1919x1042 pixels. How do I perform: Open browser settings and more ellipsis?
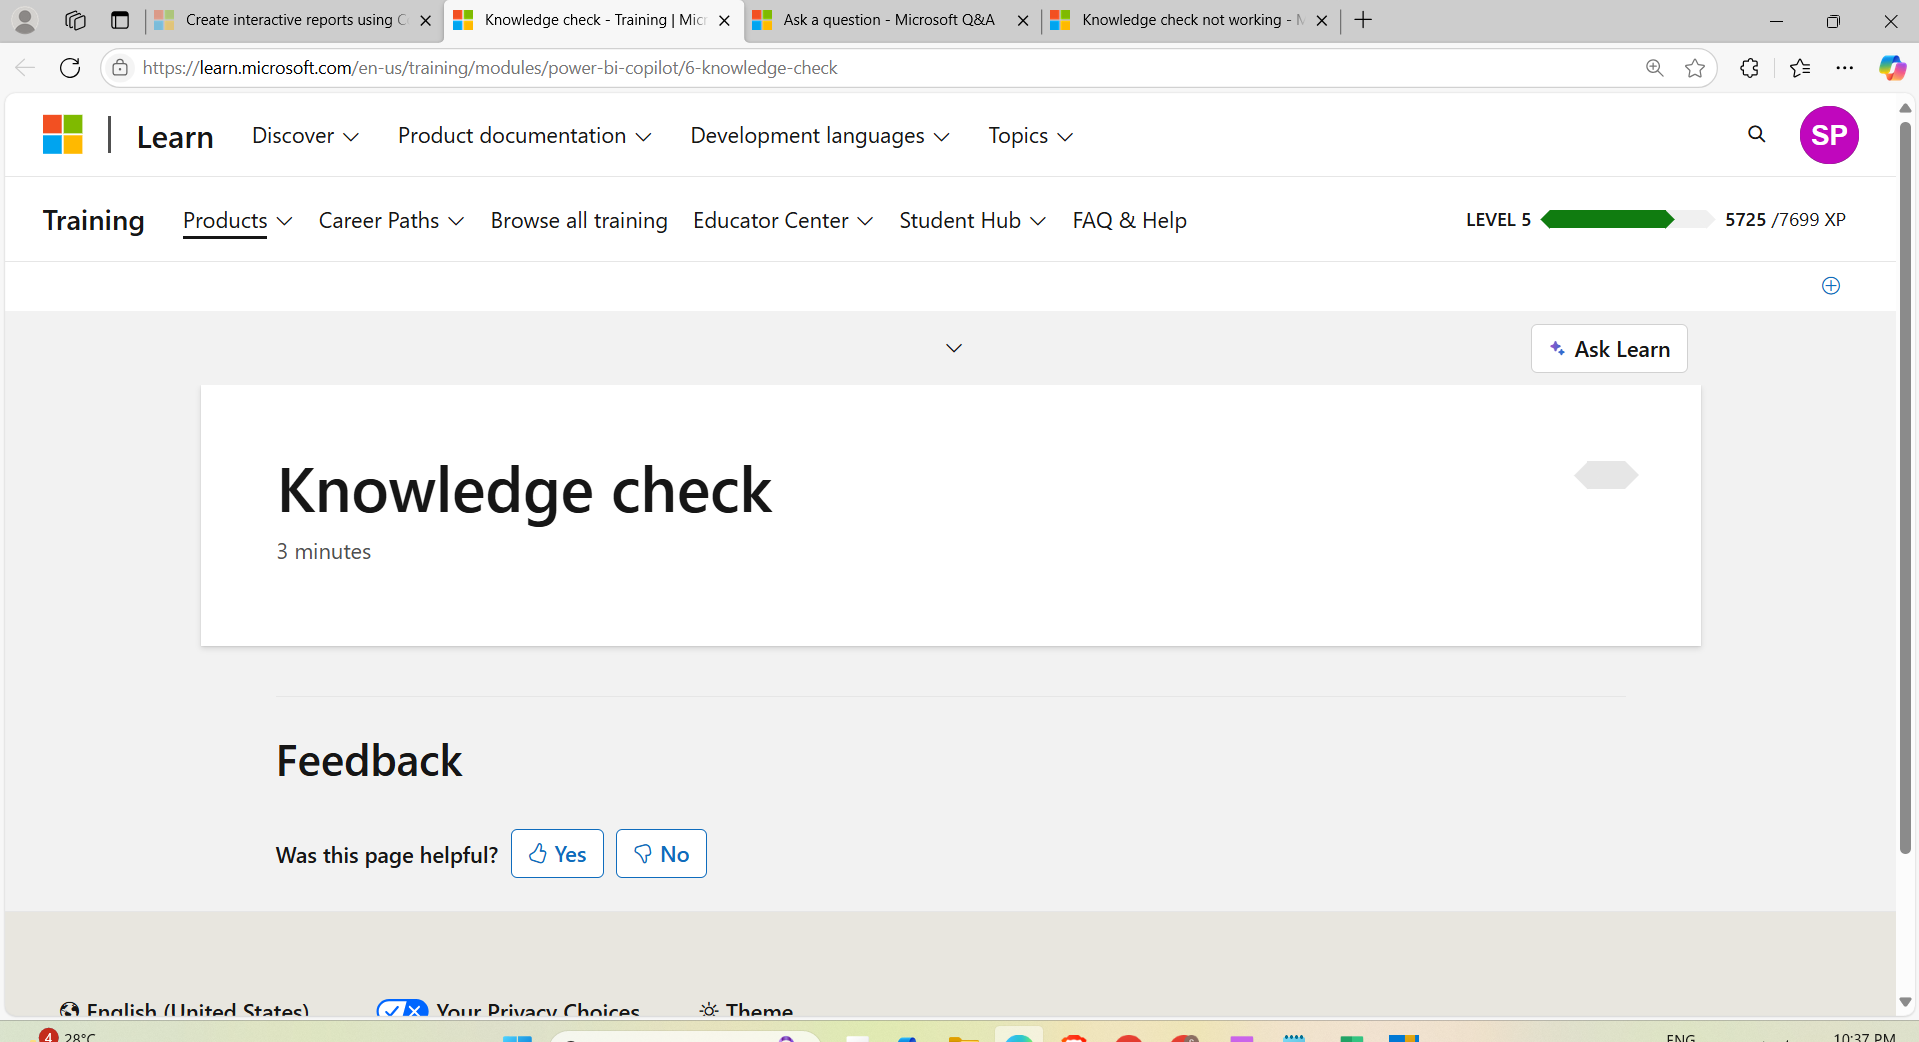[1845, 68]
